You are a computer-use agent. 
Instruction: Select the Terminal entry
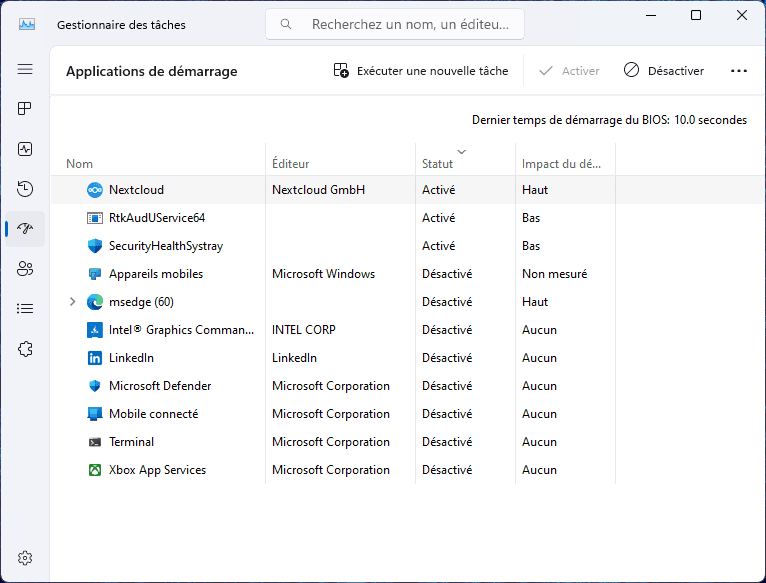point(131,442)
